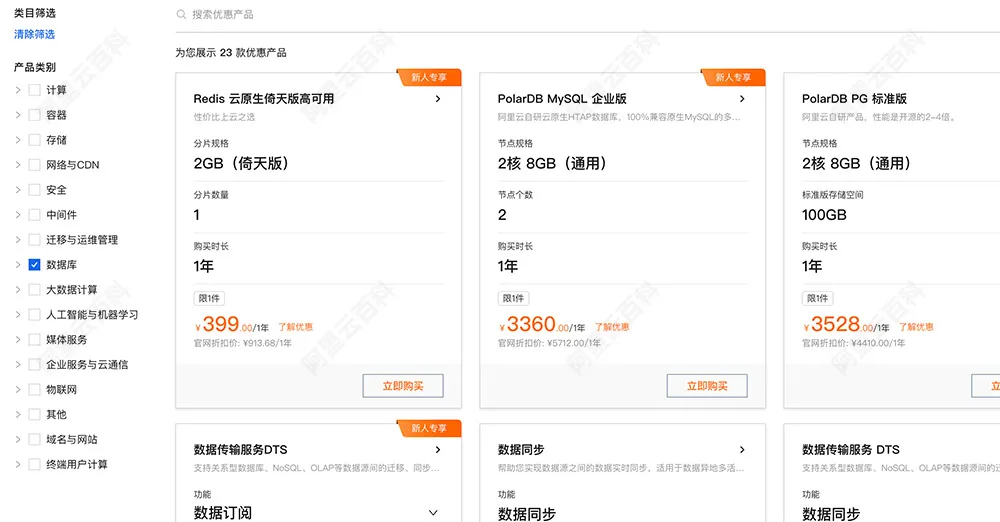Click the Redis 云原生倚天版高可用 title

[264, 99]
